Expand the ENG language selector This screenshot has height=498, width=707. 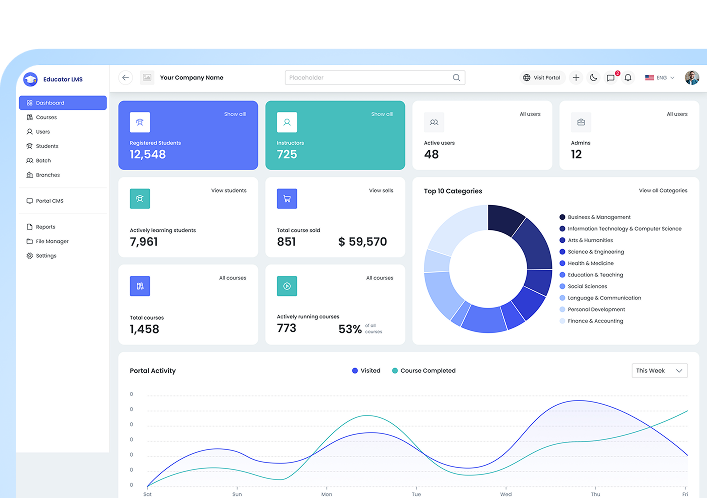(660, 78)
